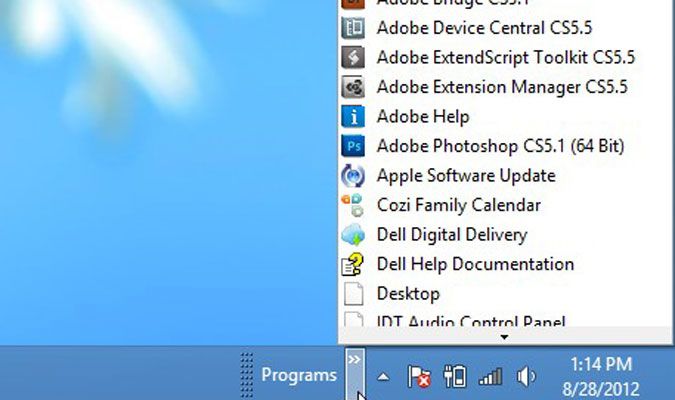
Task: Click the Adobe Bridge entry at list top
Action: pyautogui.click(x=452, y=3)
